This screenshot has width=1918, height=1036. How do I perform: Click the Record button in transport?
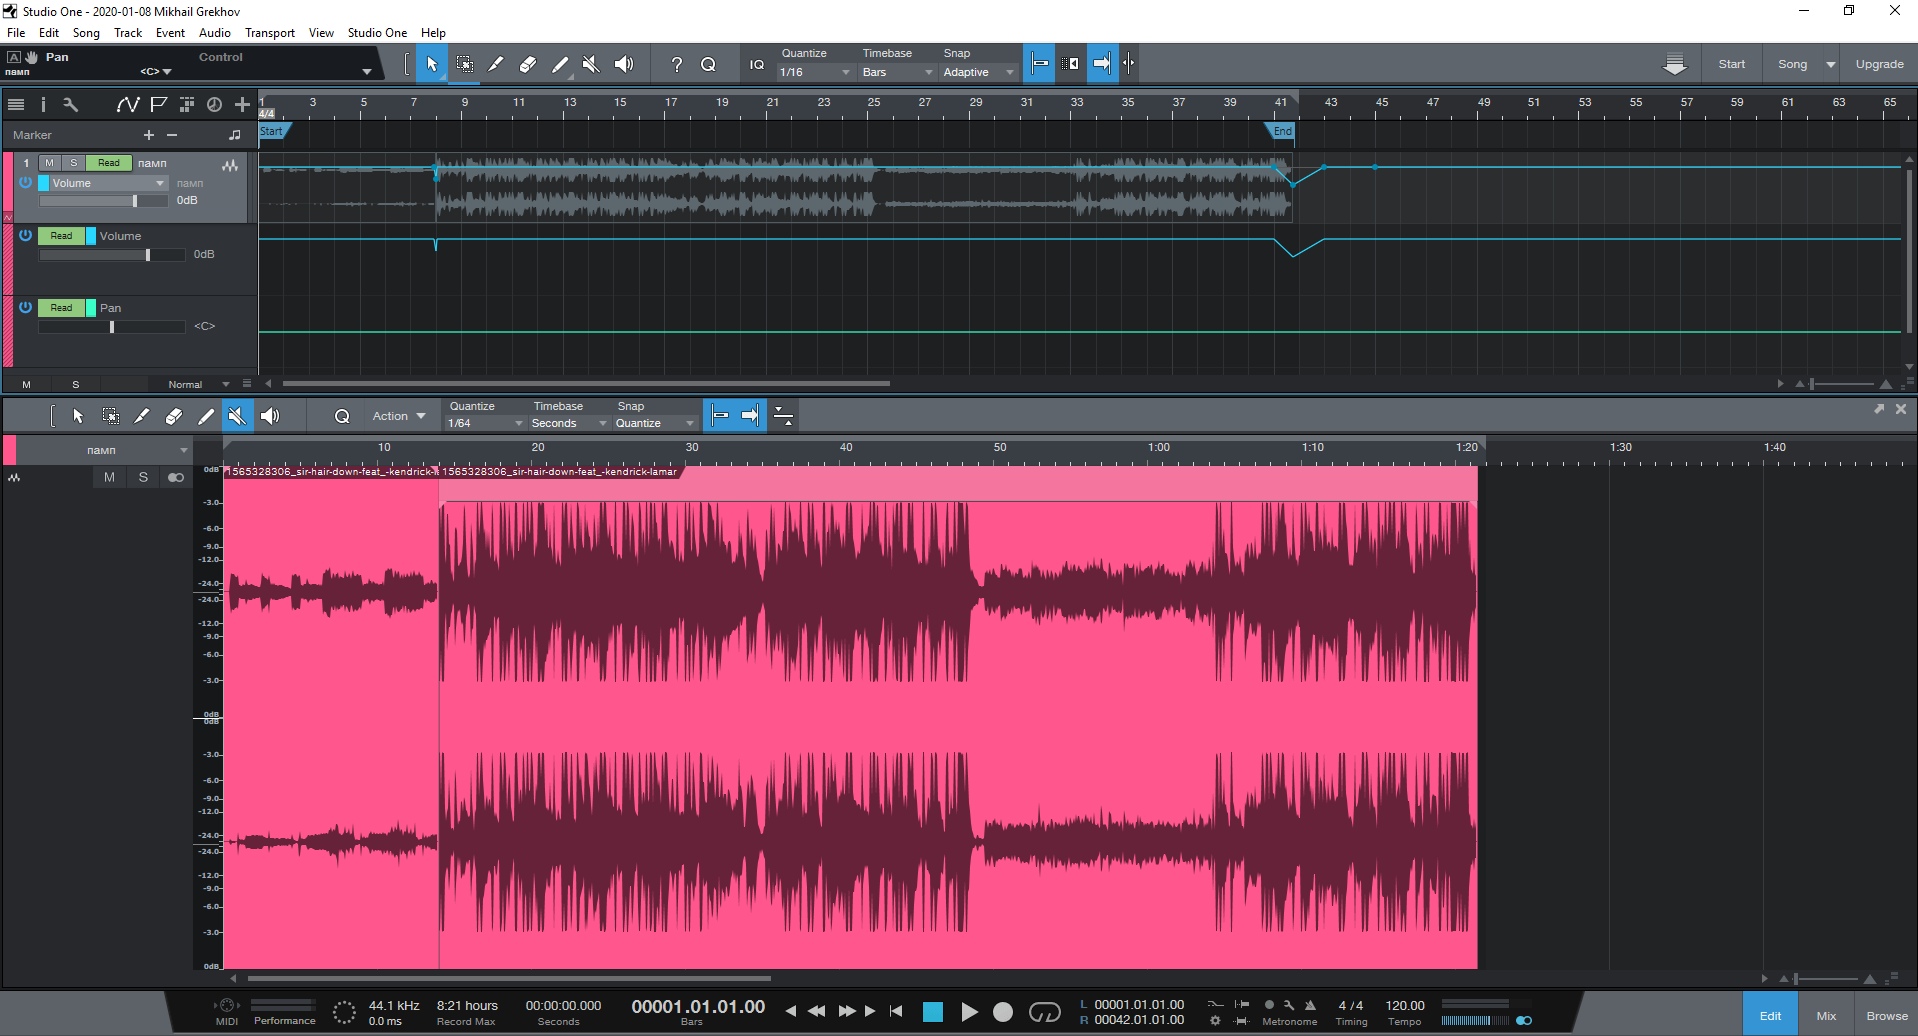(1003, 1012)
